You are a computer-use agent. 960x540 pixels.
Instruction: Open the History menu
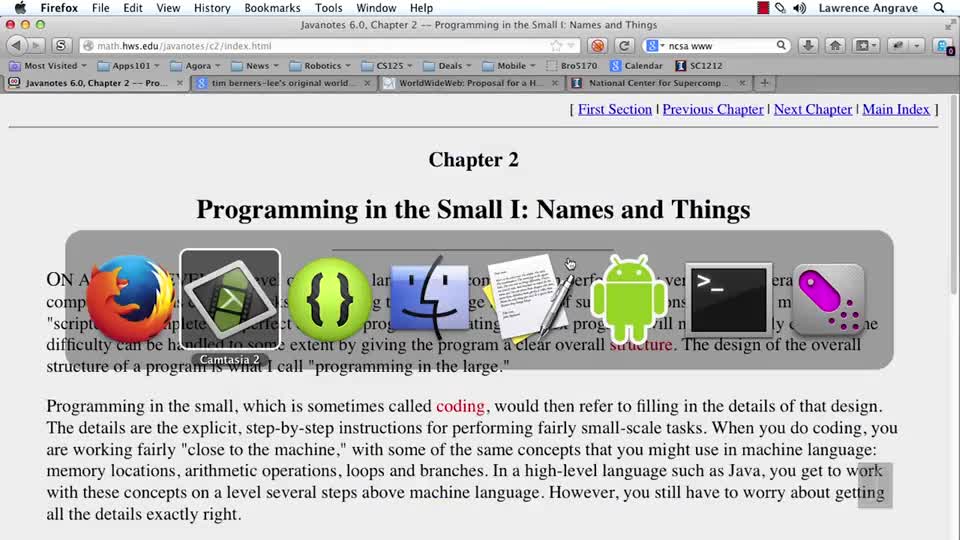pyautogui.click(x=212, y=8)
